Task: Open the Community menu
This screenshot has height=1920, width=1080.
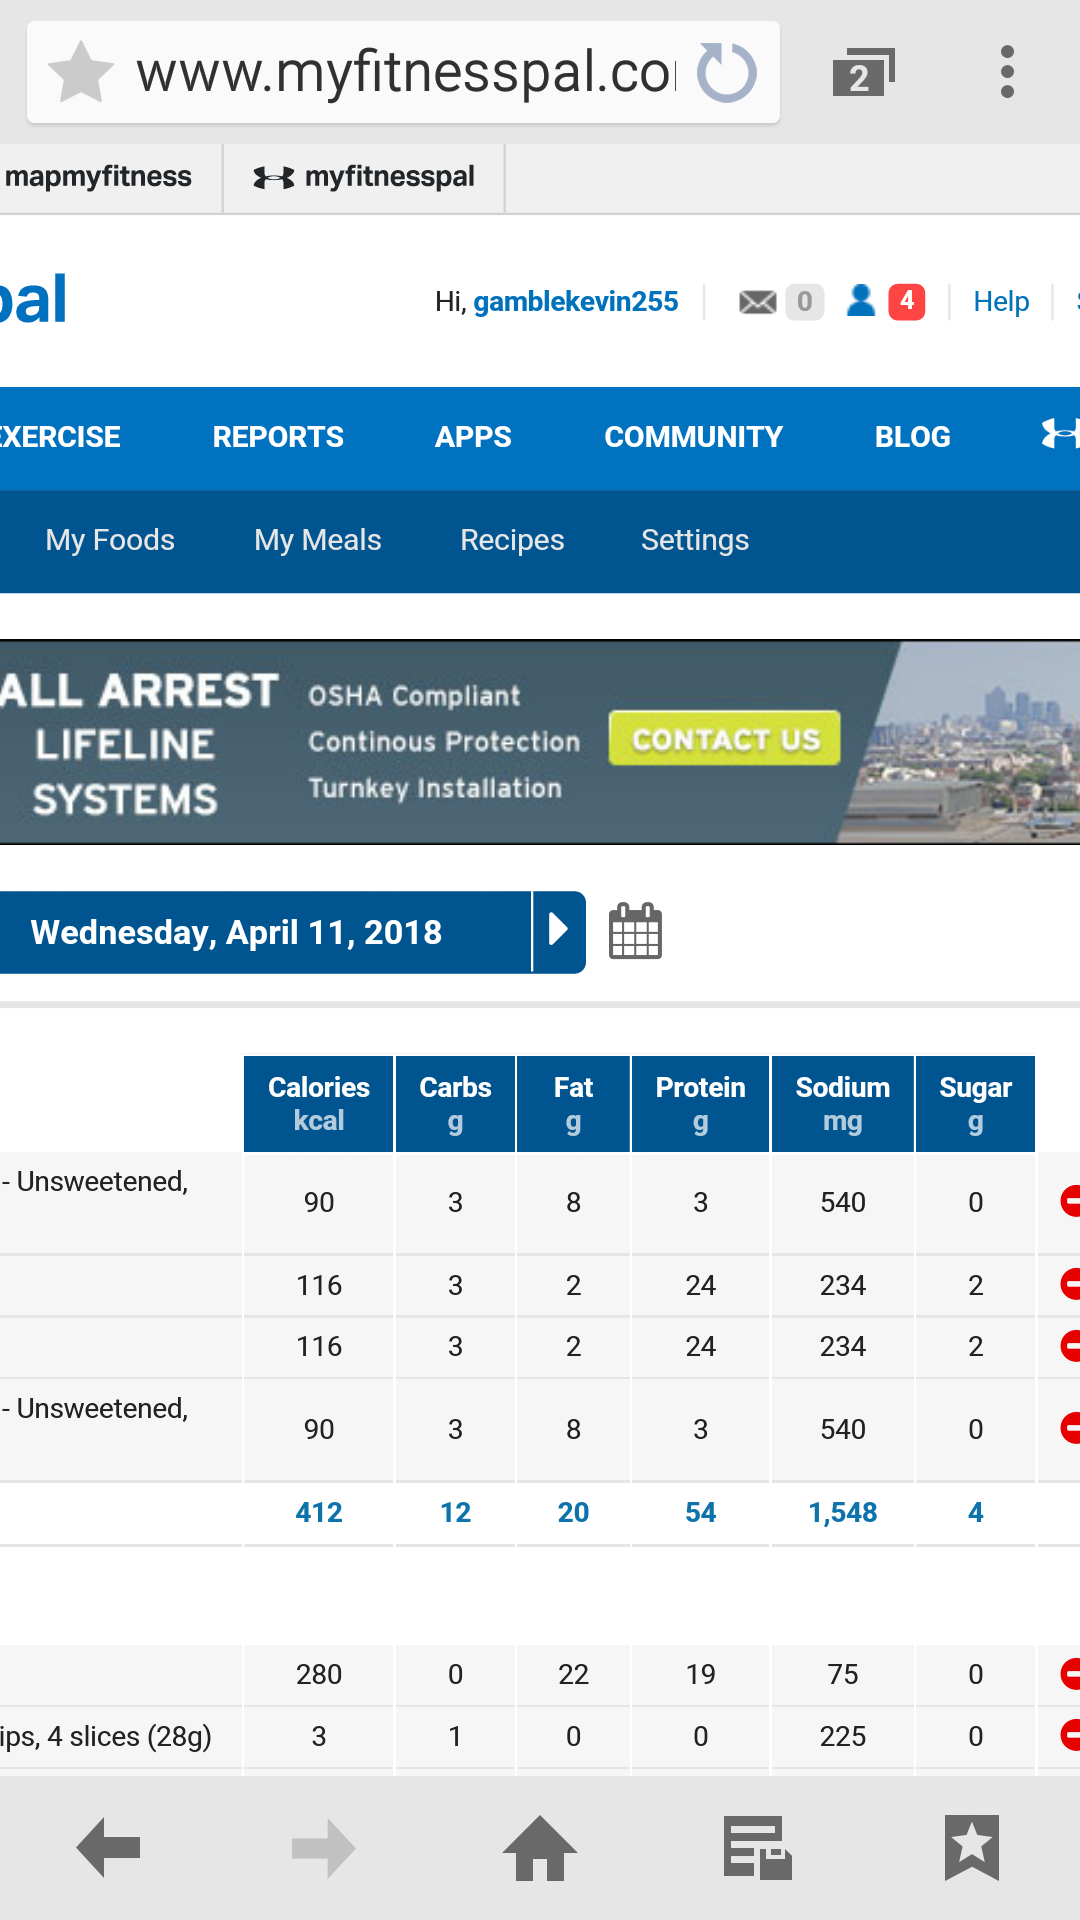Action: click(x=693, y=437)
